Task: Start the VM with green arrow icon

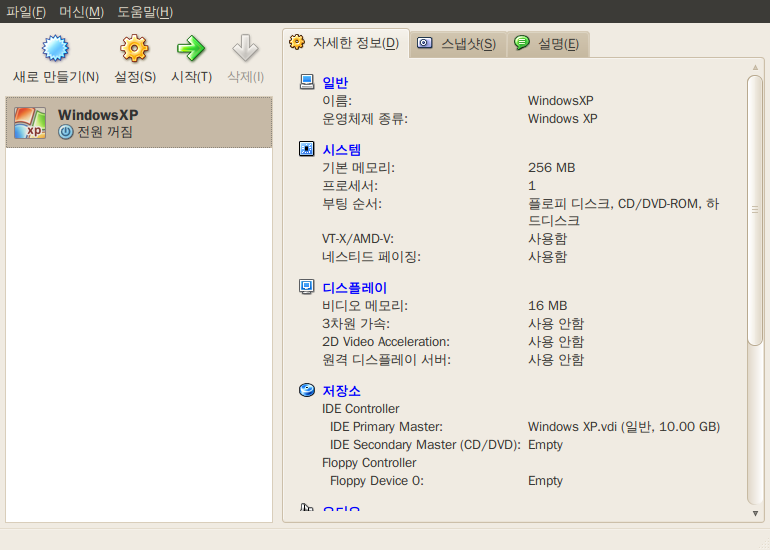Action: point(191,48)
